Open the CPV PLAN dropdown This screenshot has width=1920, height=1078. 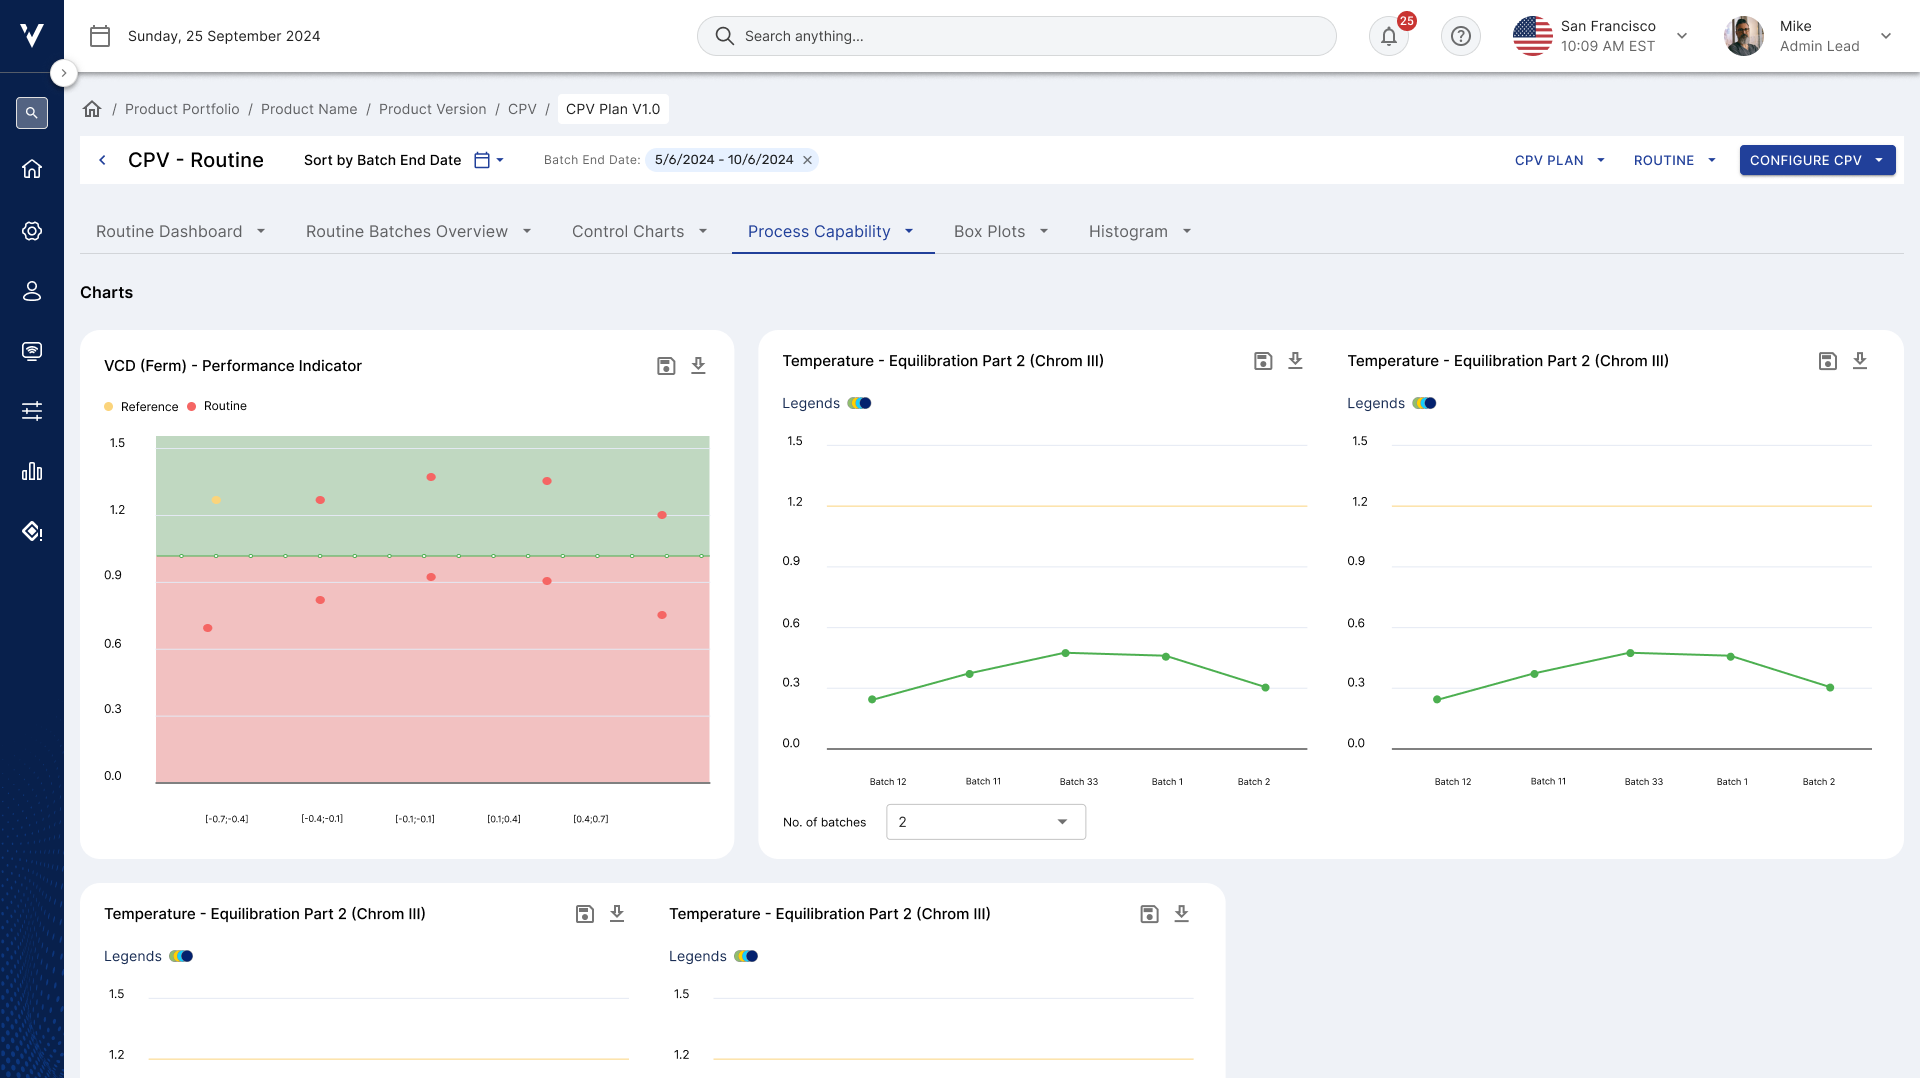pos(1560,160)
